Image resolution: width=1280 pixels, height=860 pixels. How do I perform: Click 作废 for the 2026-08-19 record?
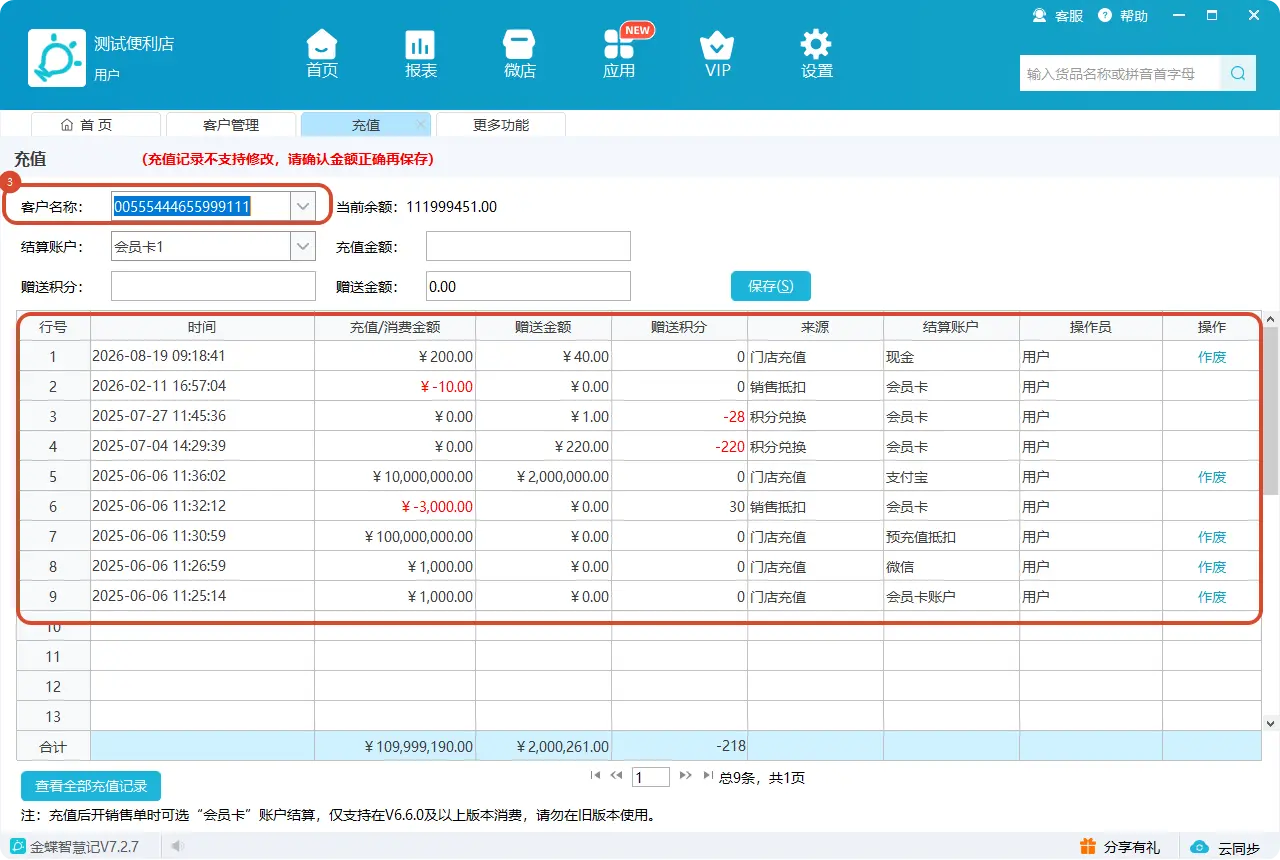pos(1212,357)
